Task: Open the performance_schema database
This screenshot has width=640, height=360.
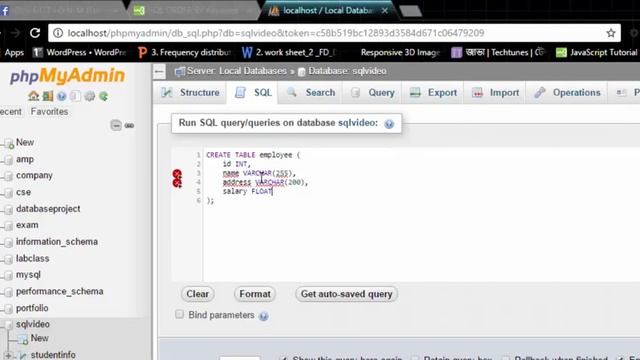Action: [x=60, y=291]
